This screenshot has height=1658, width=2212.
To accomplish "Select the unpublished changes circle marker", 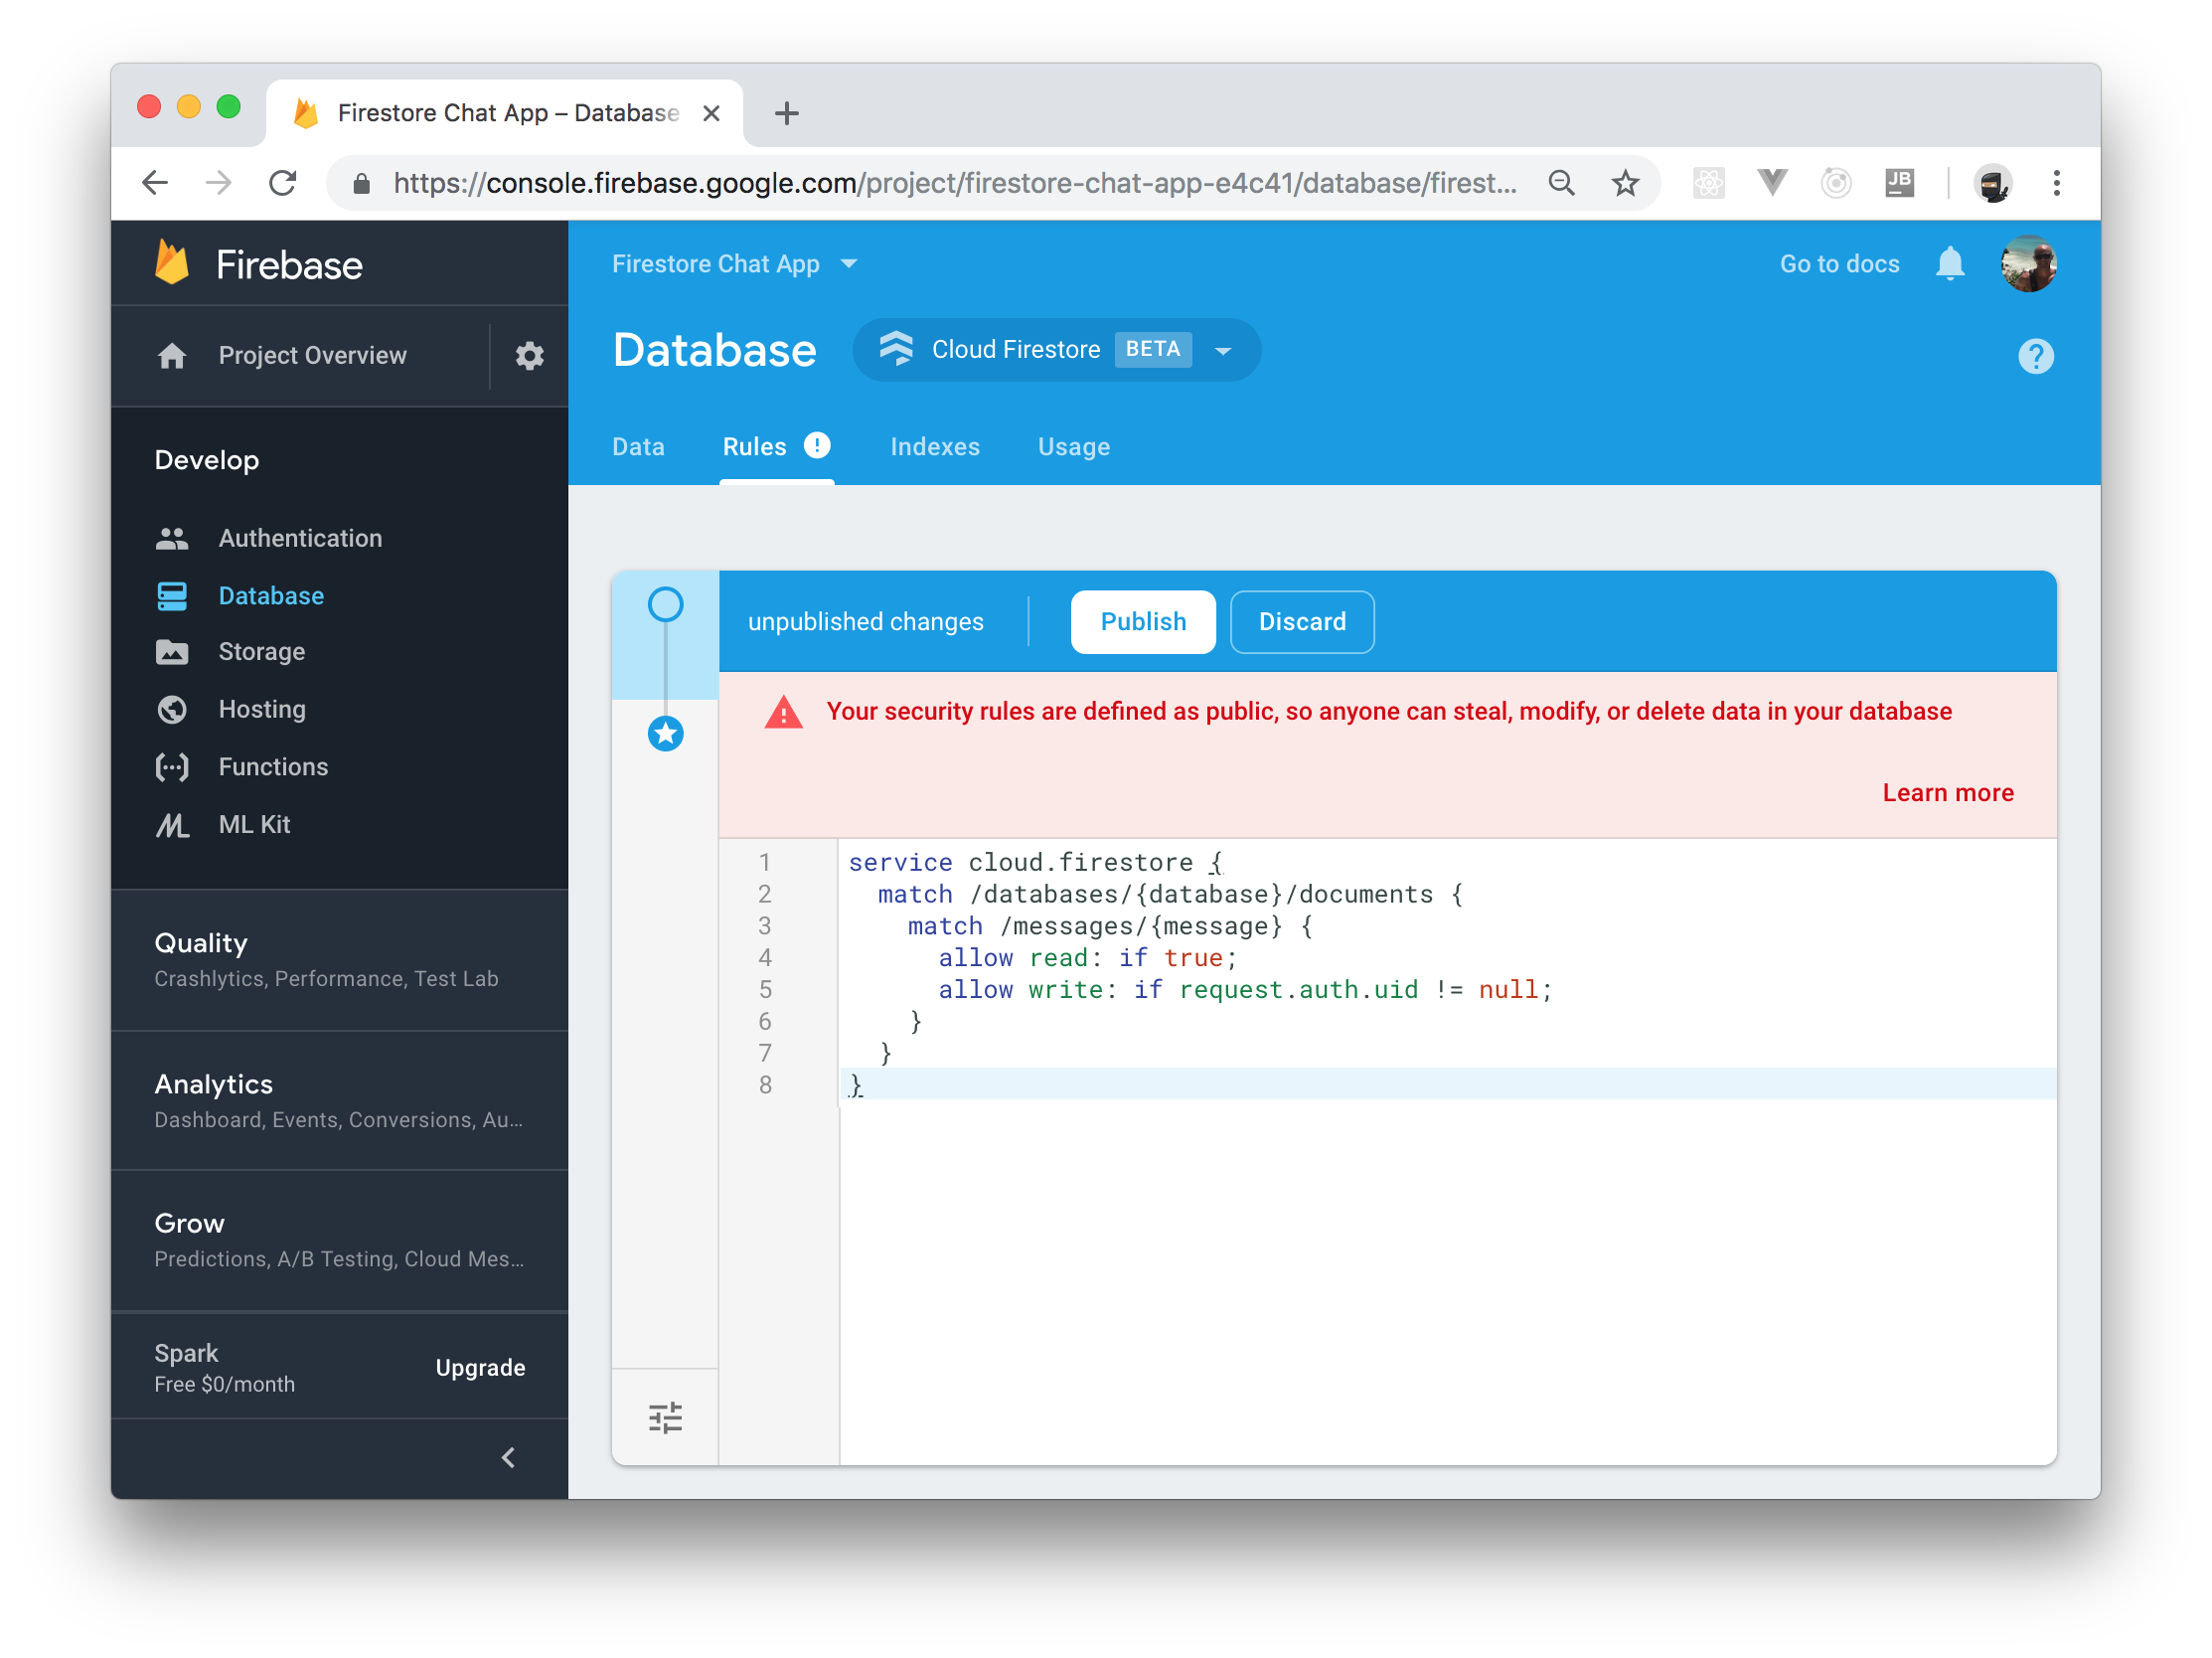I will (x=665, y=605).
